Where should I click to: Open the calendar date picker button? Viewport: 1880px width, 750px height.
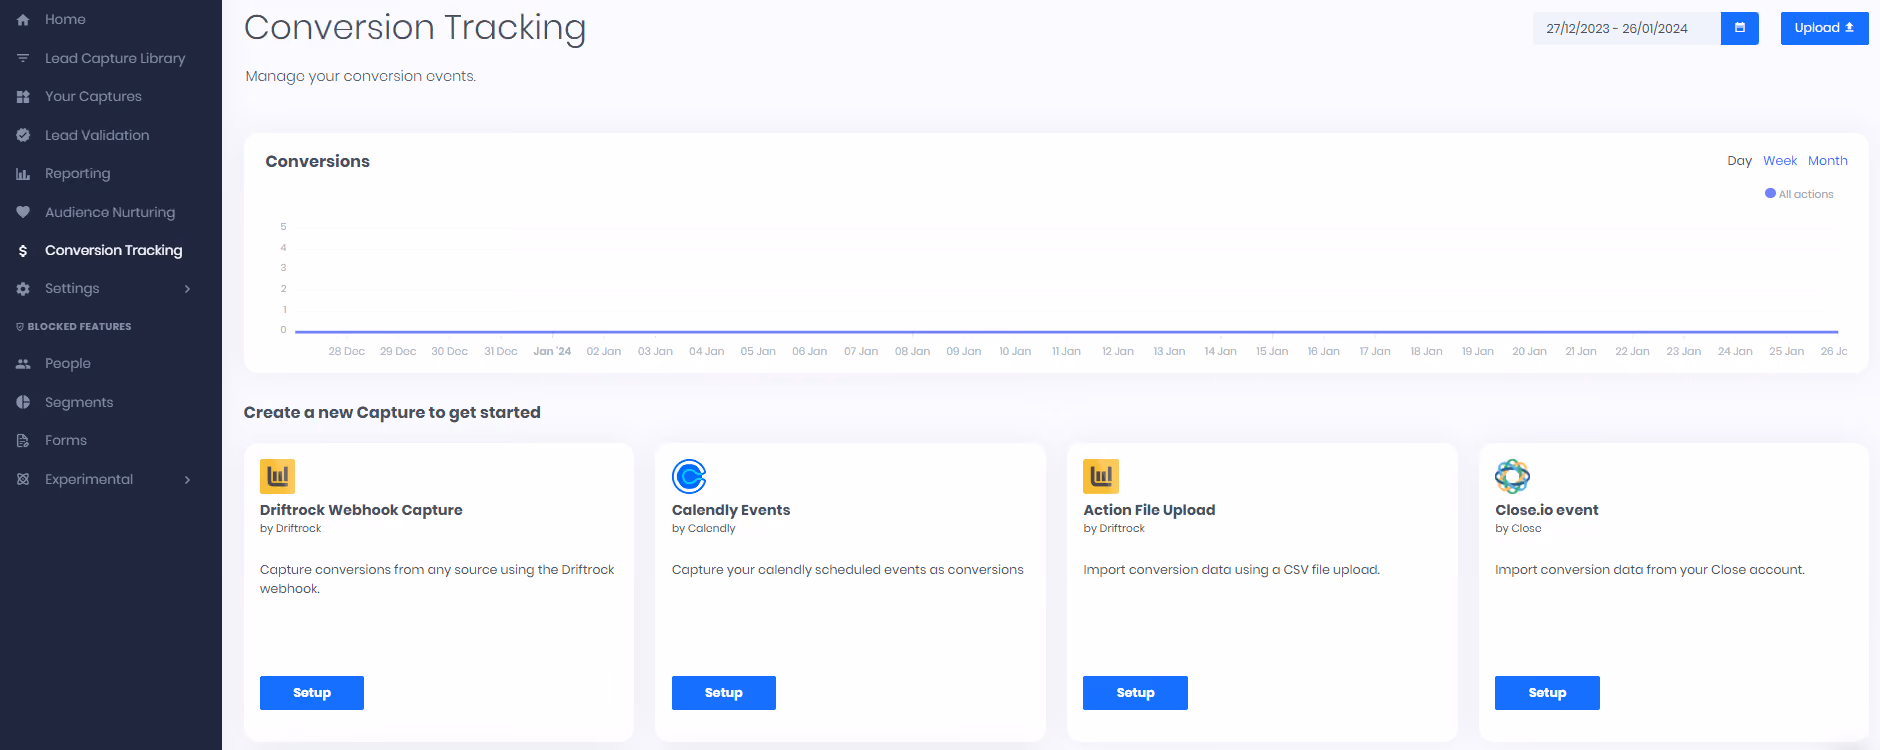pos(1740,28)
